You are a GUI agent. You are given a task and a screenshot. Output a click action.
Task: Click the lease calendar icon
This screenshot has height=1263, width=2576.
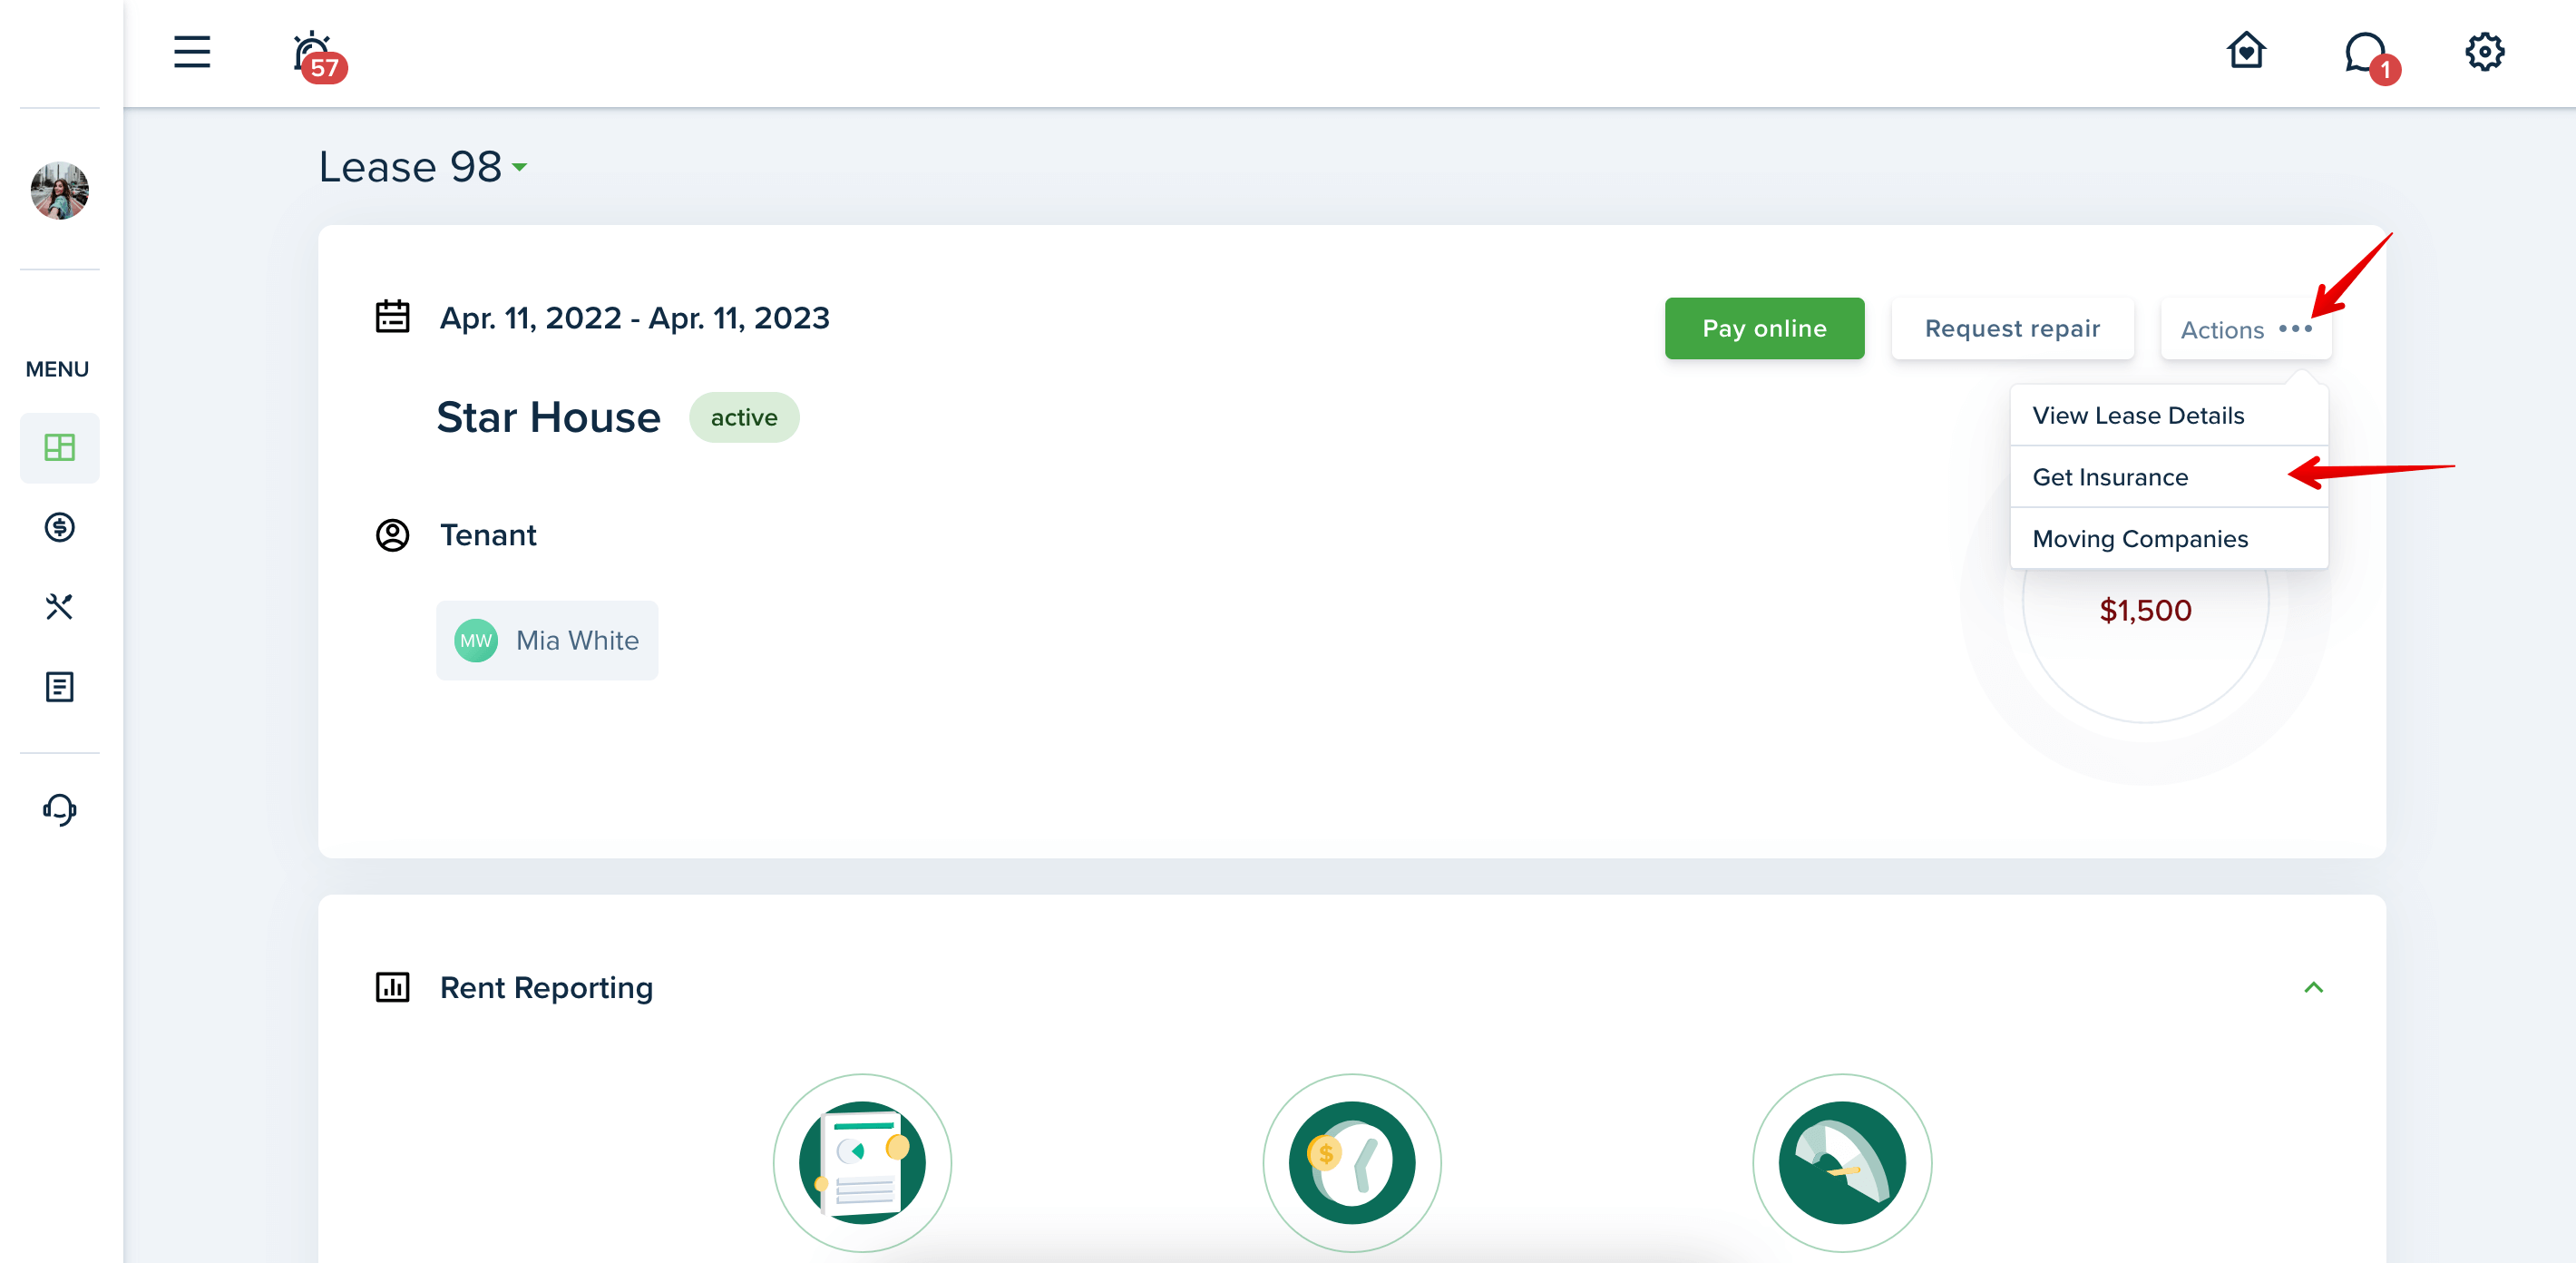coord(392,317)
